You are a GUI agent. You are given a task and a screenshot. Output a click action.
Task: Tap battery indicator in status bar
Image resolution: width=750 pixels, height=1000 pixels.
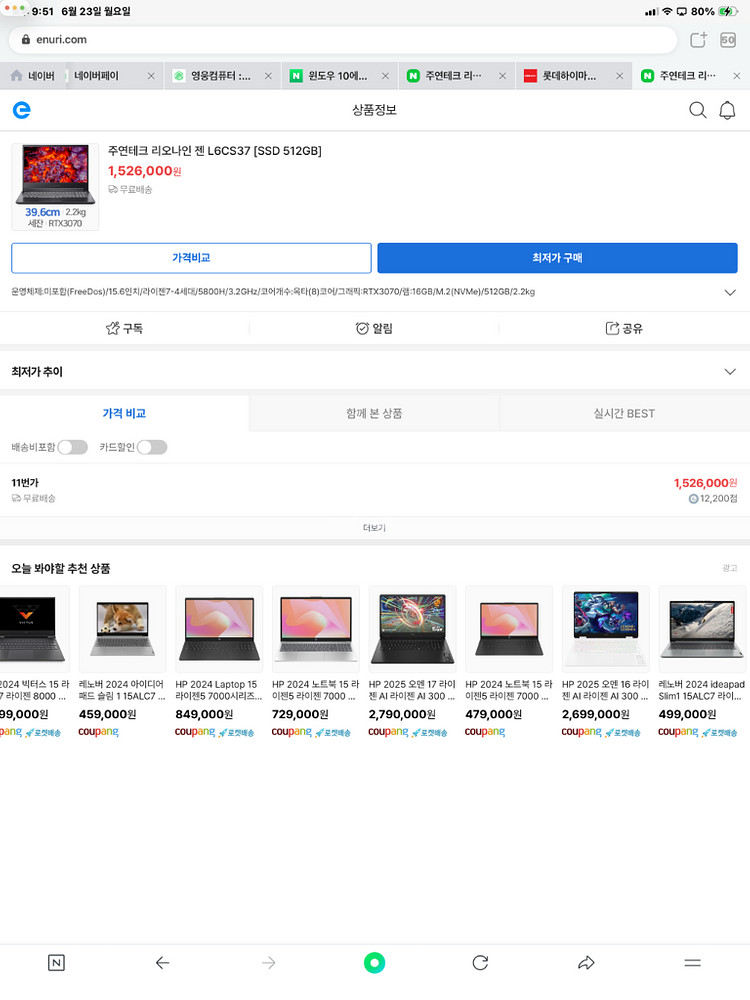point(727,11)
